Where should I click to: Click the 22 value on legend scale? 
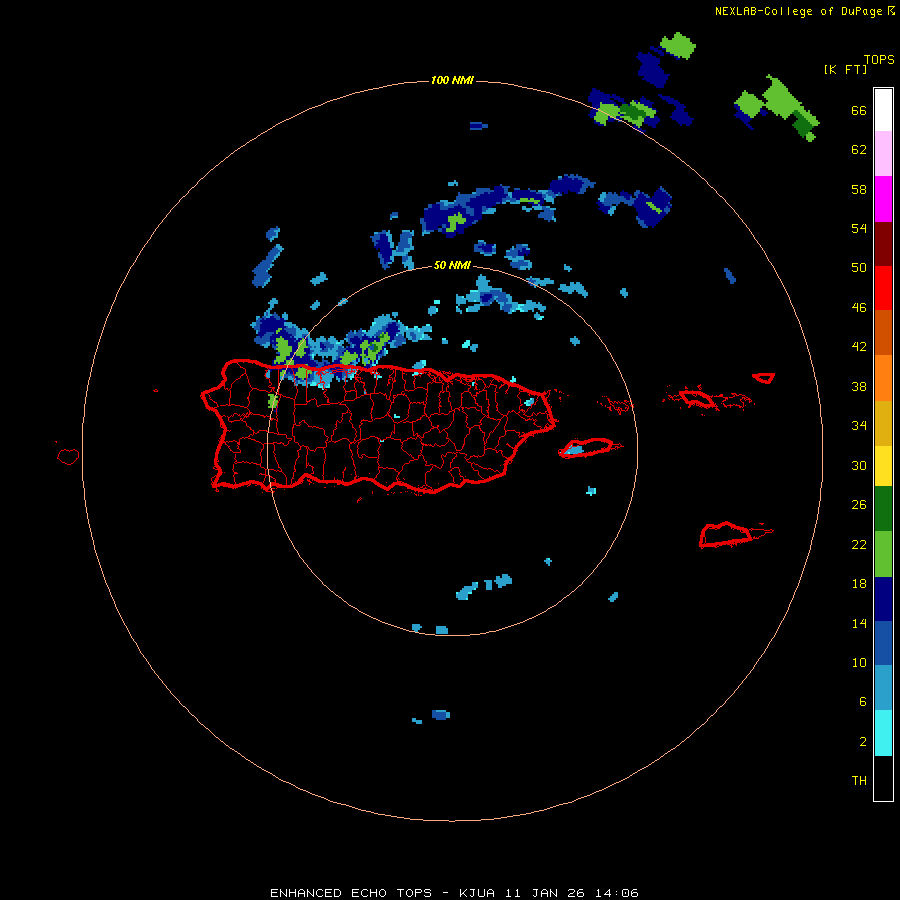point(859,544)
